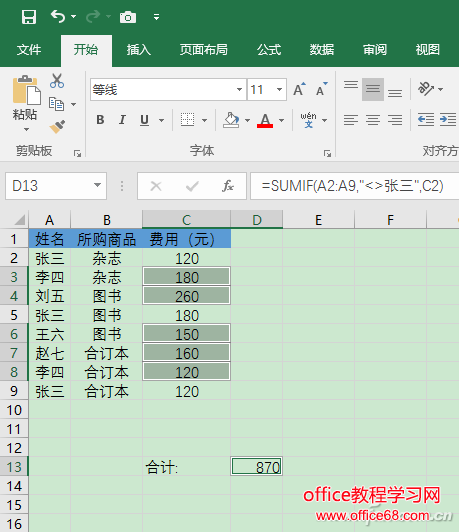The image size is (459, 532).
Task: Click the Copy icon
Action: pos(56,104)
